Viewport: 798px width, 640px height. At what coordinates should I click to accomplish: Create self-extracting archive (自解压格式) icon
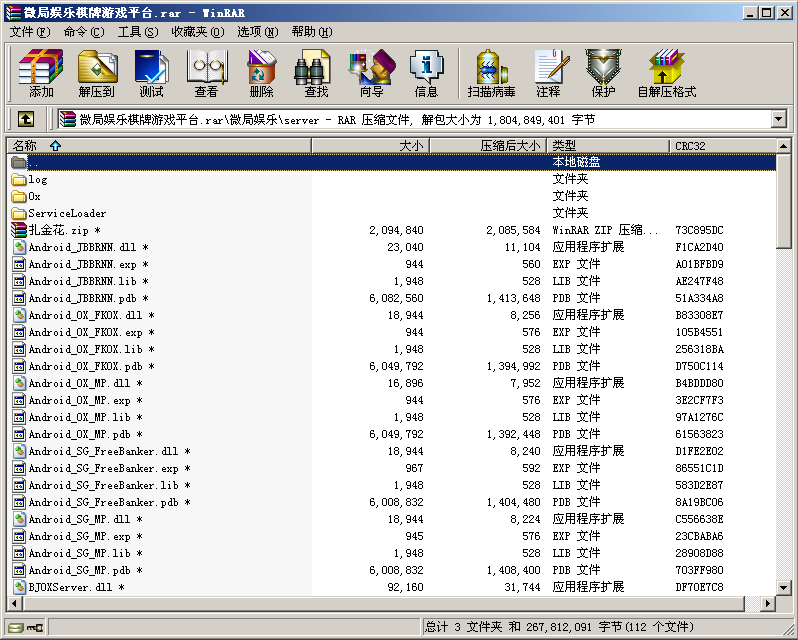click(666, 72)
